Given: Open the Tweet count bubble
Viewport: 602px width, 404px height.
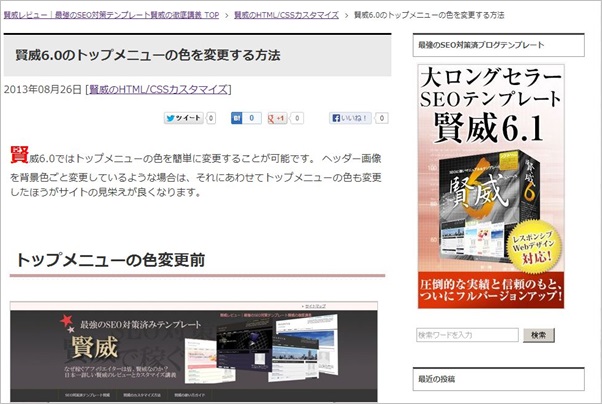Looking at the screenshot, I should point(211,118).
